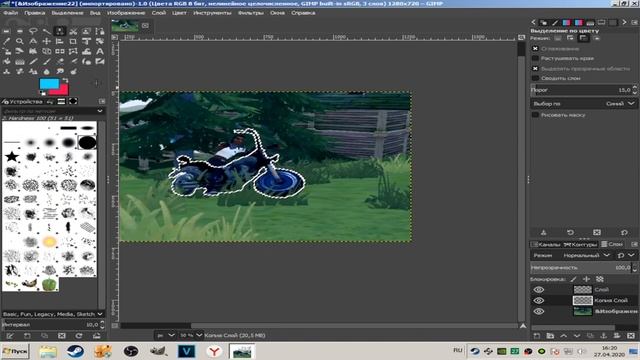This screenshot has width=640, height=360.
Task: Switch to the Контуры tab
Action: coord(580,244)
